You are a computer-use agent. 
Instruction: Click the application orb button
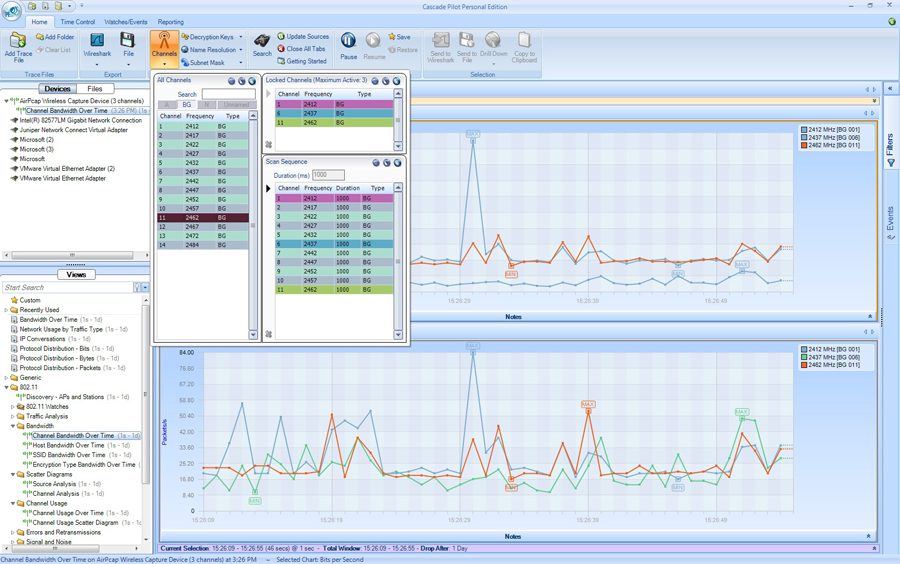tap(11, 11)
